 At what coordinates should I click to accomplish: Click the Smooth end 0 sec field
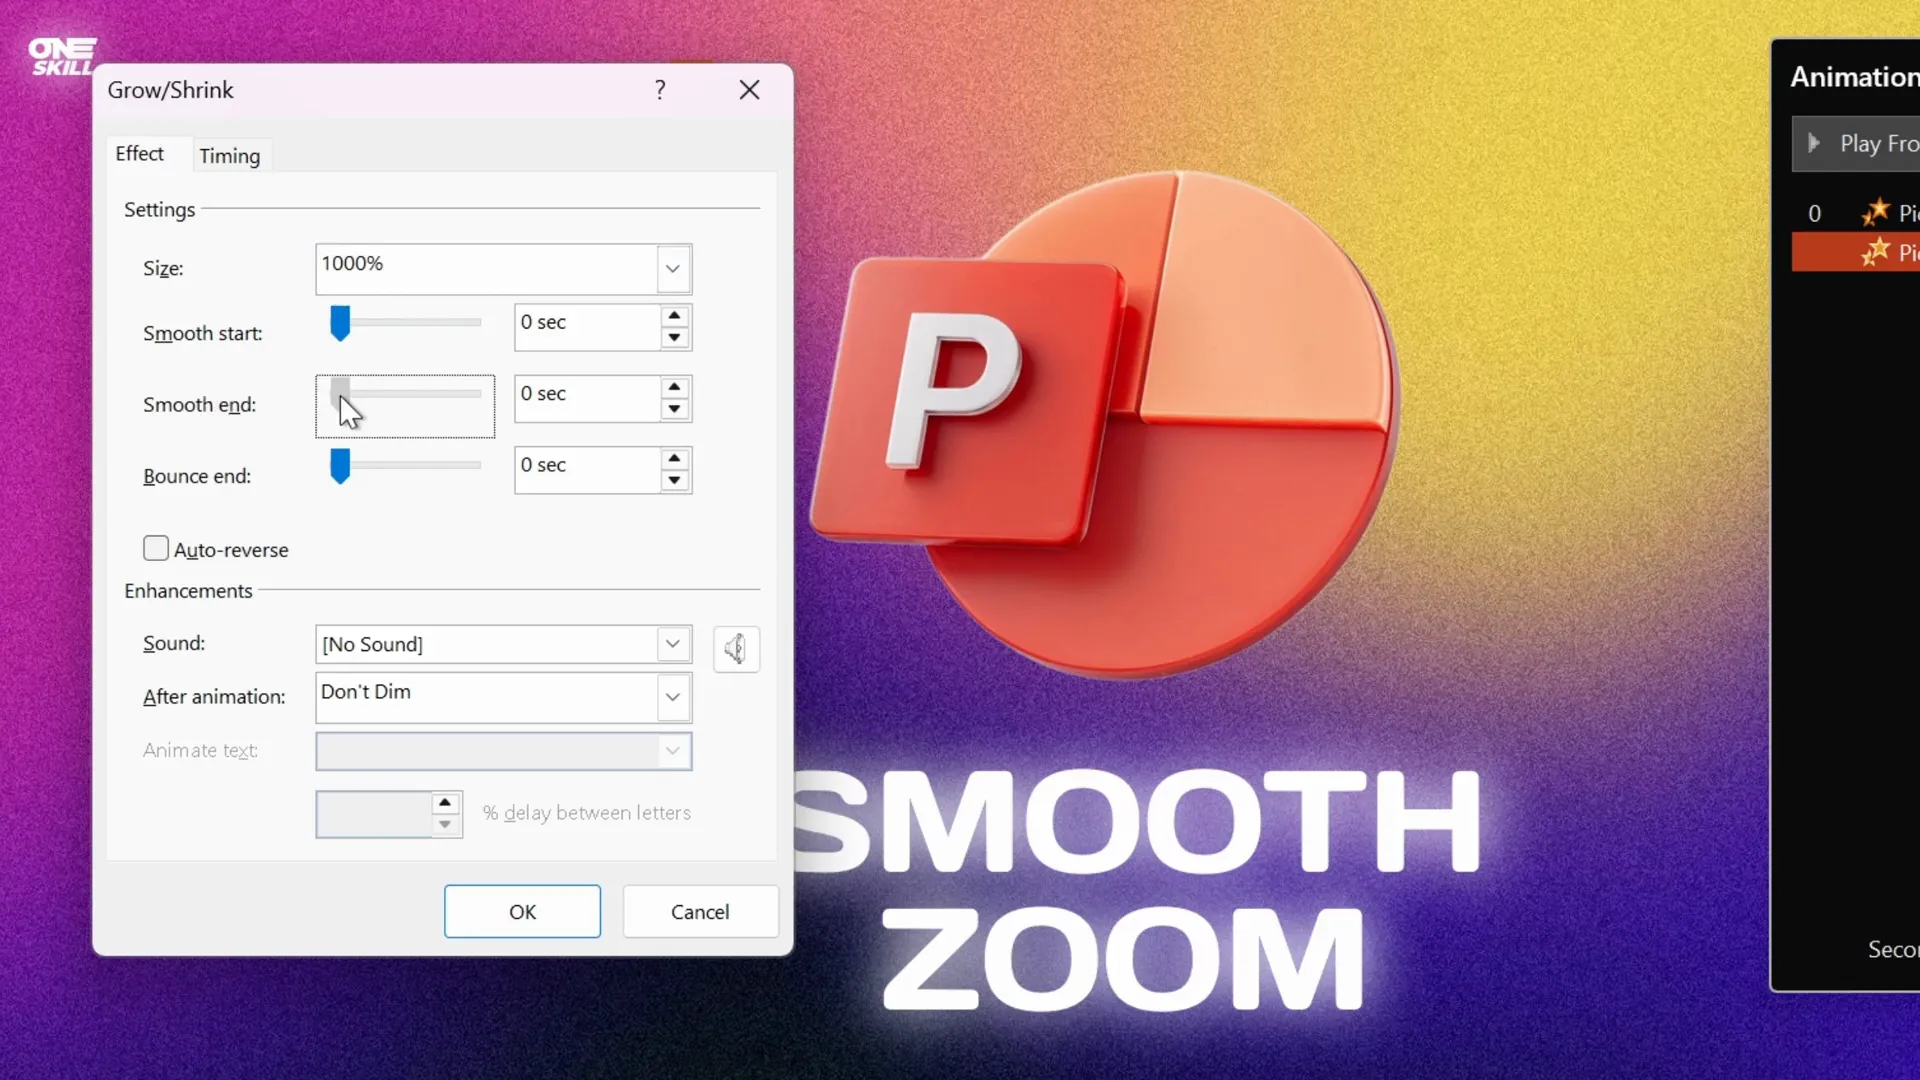(588, 398)
